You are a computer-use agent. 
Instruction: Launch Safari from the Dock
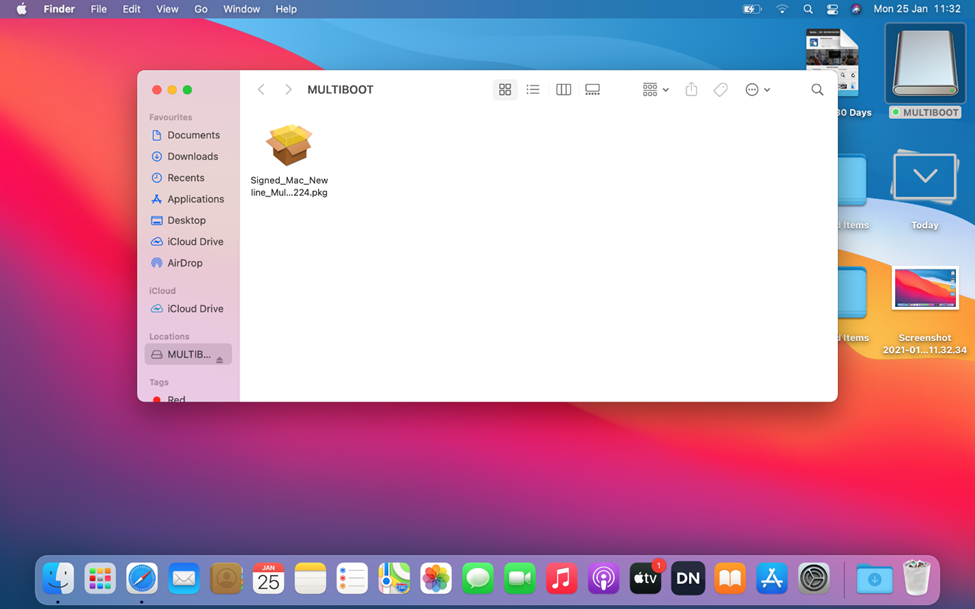[142, 578]
